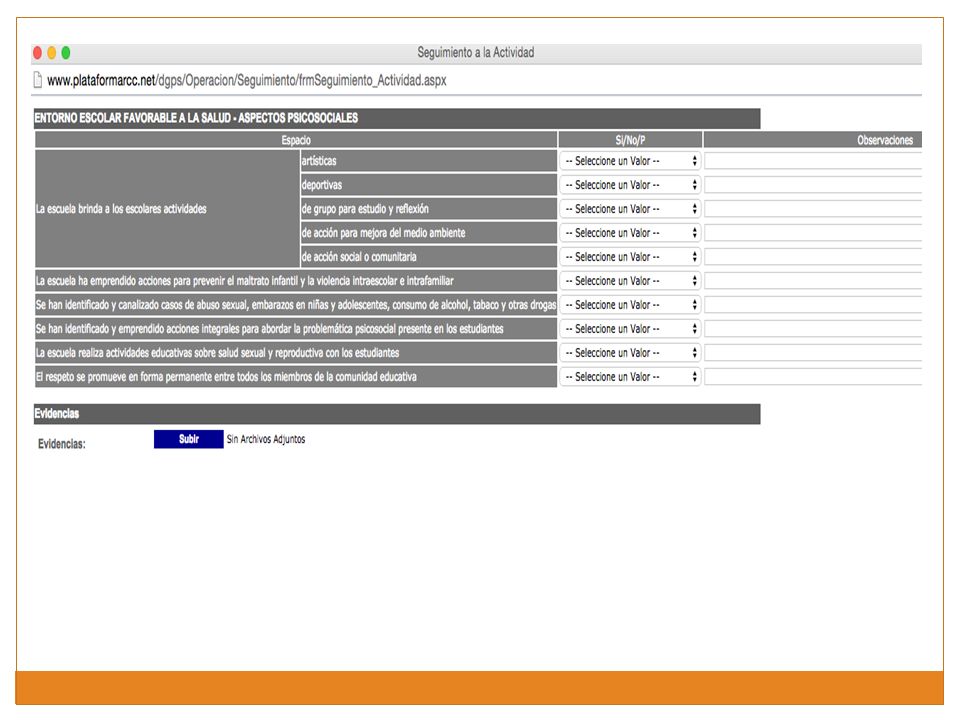Click 'La escuela realiza actividades educativas' row text
Image resolution: width=960 pixels, height=720 pixels.
pyautogui.click(x=217, y=353)
